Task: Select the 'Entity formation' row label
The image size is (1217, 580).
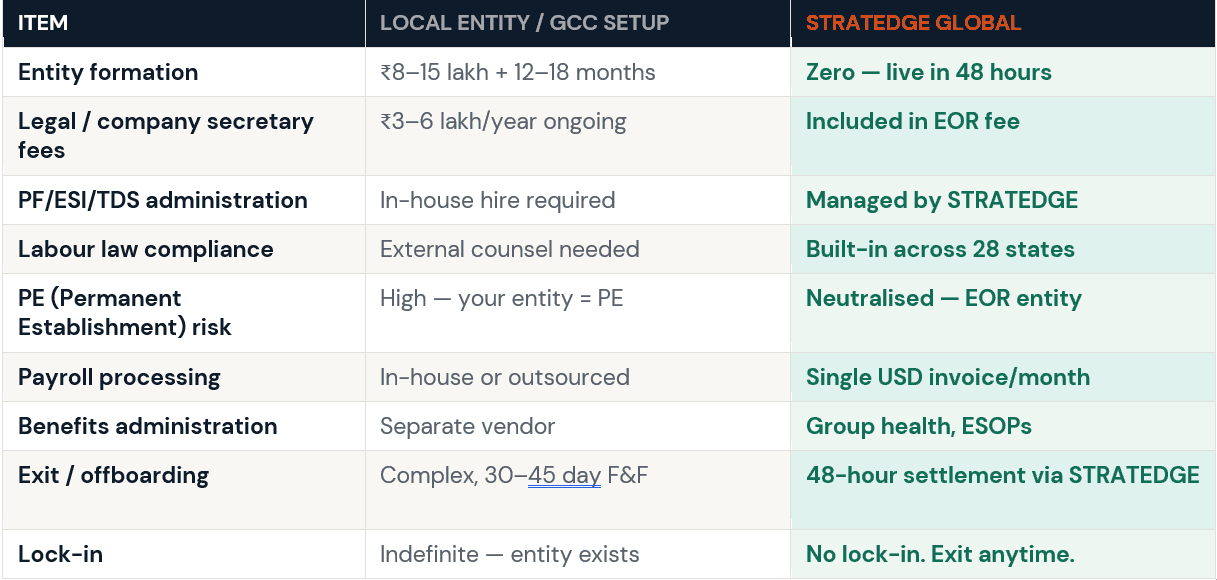Action: [108, 72]
